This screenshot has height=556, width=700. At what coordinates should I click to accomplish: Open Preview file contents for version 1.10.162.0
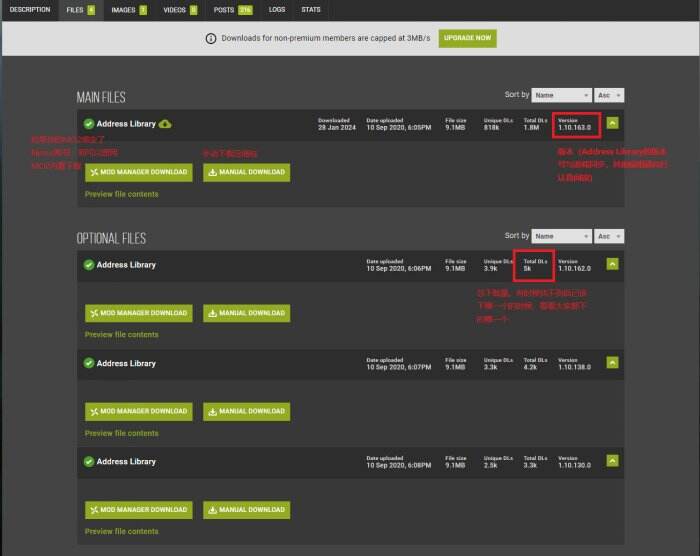click(121, 335)
